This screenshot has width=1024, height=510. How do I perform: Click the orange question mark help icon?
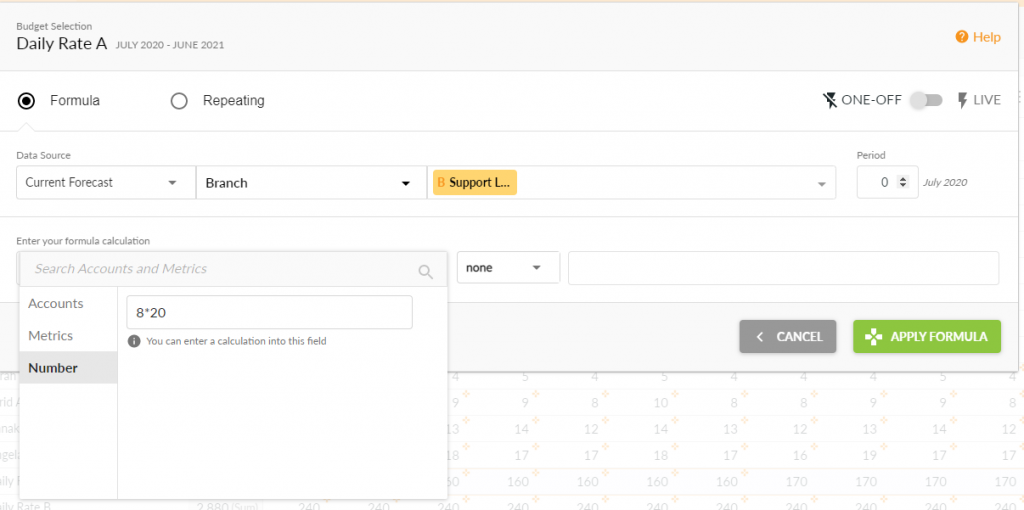(961, 37)
